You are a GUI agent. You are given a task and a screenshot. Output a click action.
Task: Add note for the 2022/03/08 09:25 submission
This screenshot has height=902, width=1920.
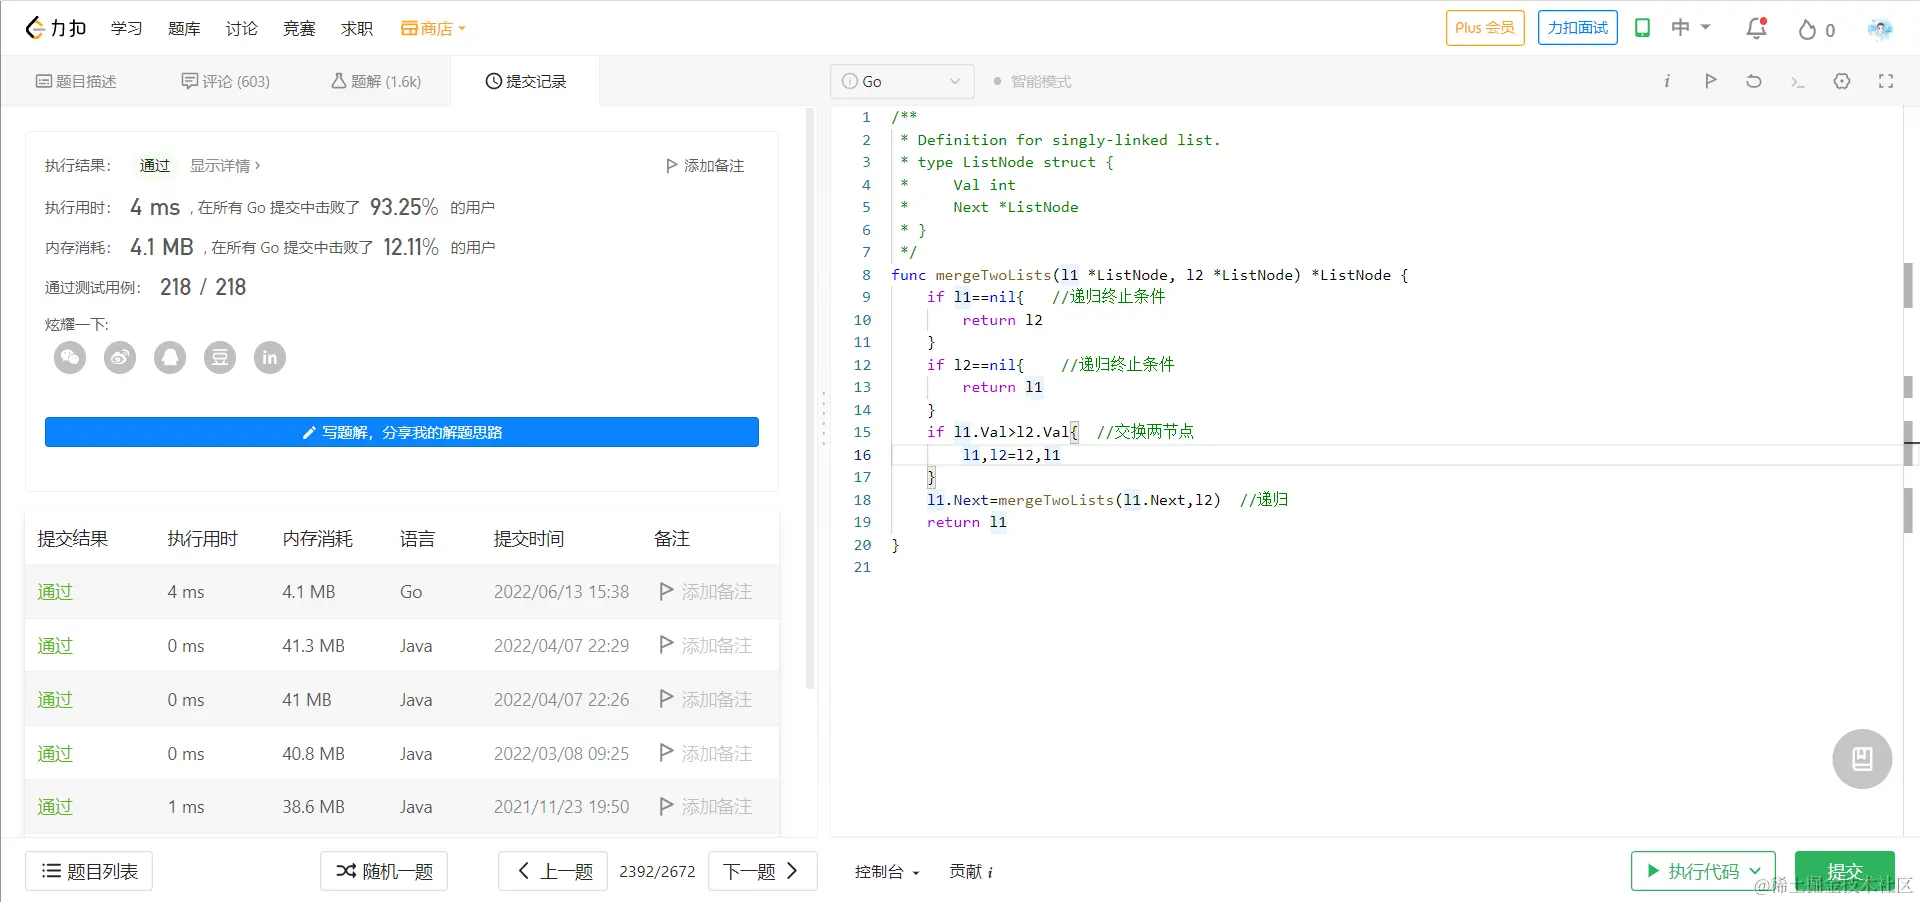(706, 754)
